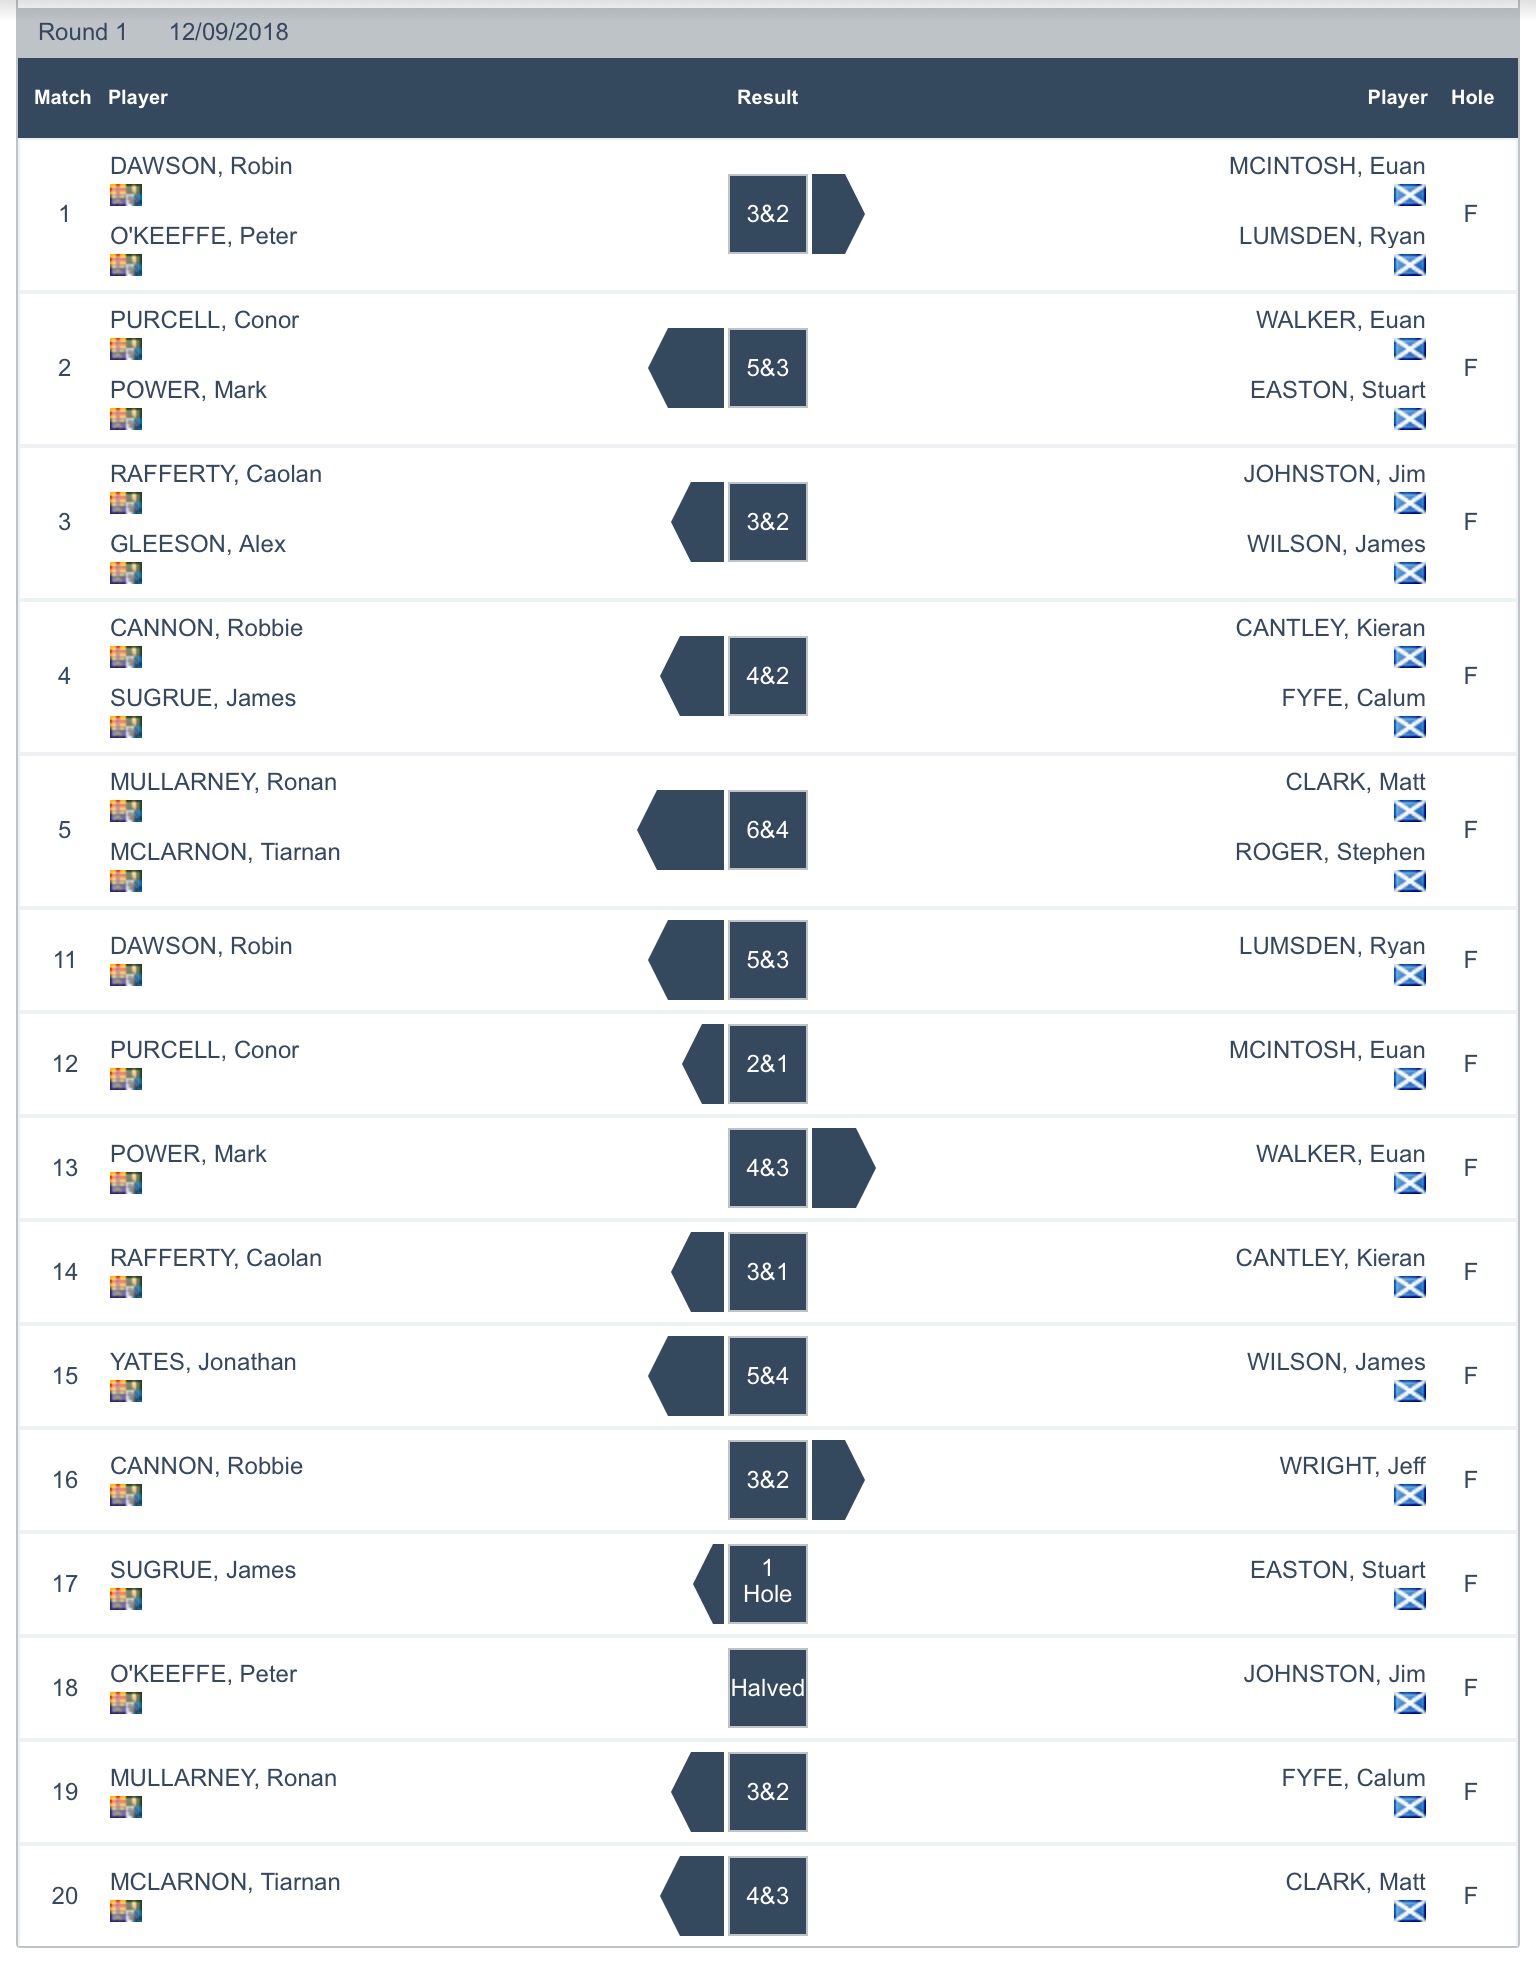
Task: Open player PURCELL, Conor in match 12
Action: (x=204, y=1050)
